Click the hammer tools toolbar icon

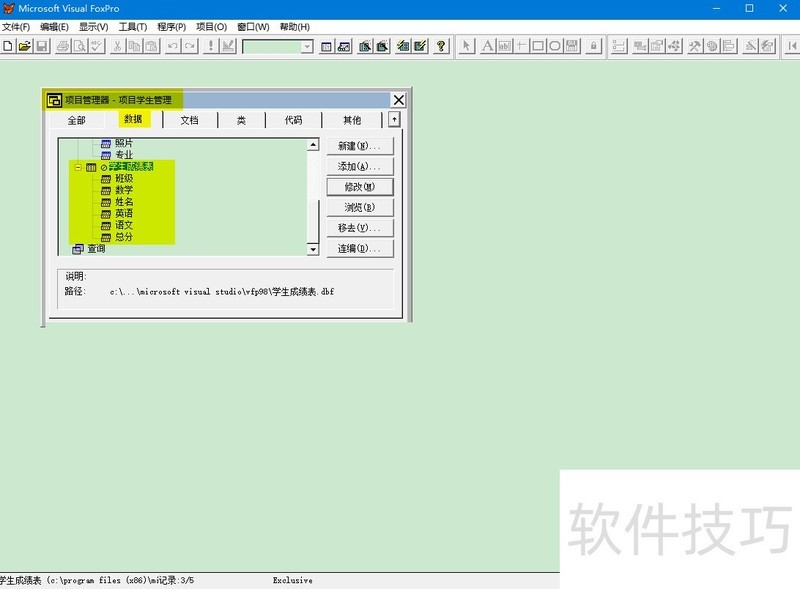[694, 46]
